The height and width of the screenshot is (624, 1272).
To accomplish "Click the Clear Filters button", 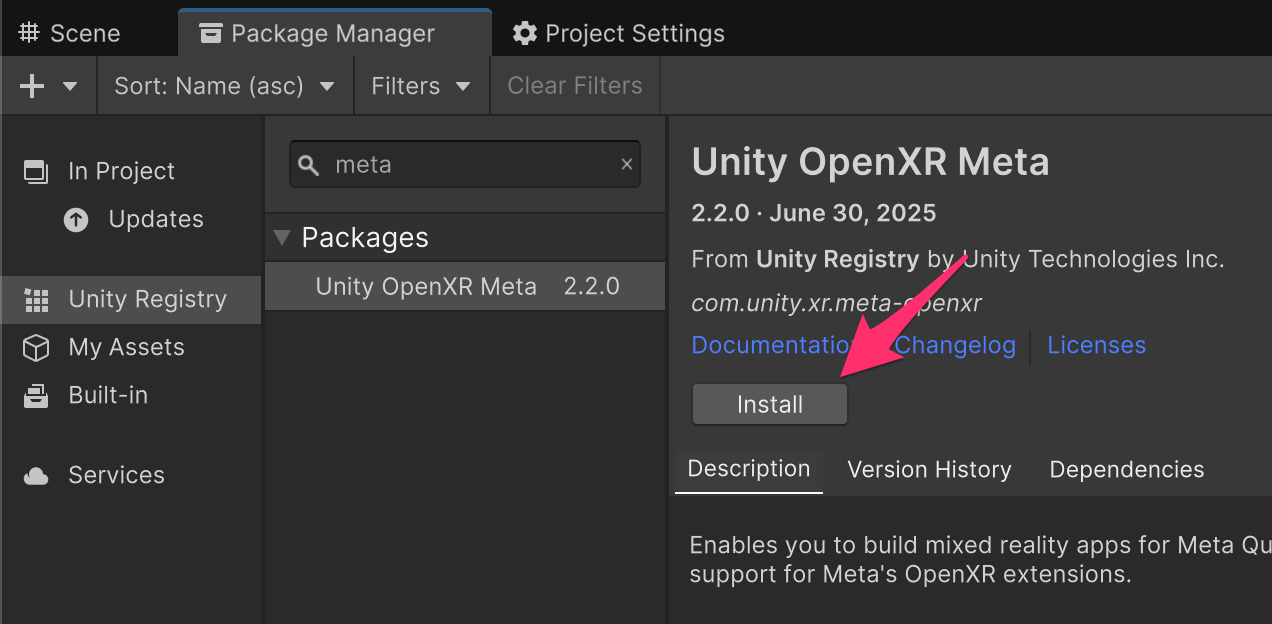I will pos(575,86).
